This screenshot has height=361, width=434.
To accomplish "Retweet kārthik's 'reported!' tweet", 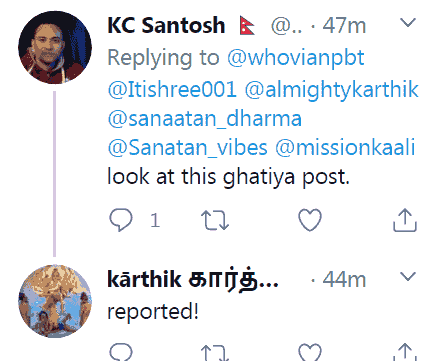I will click(x=215, y=353).
